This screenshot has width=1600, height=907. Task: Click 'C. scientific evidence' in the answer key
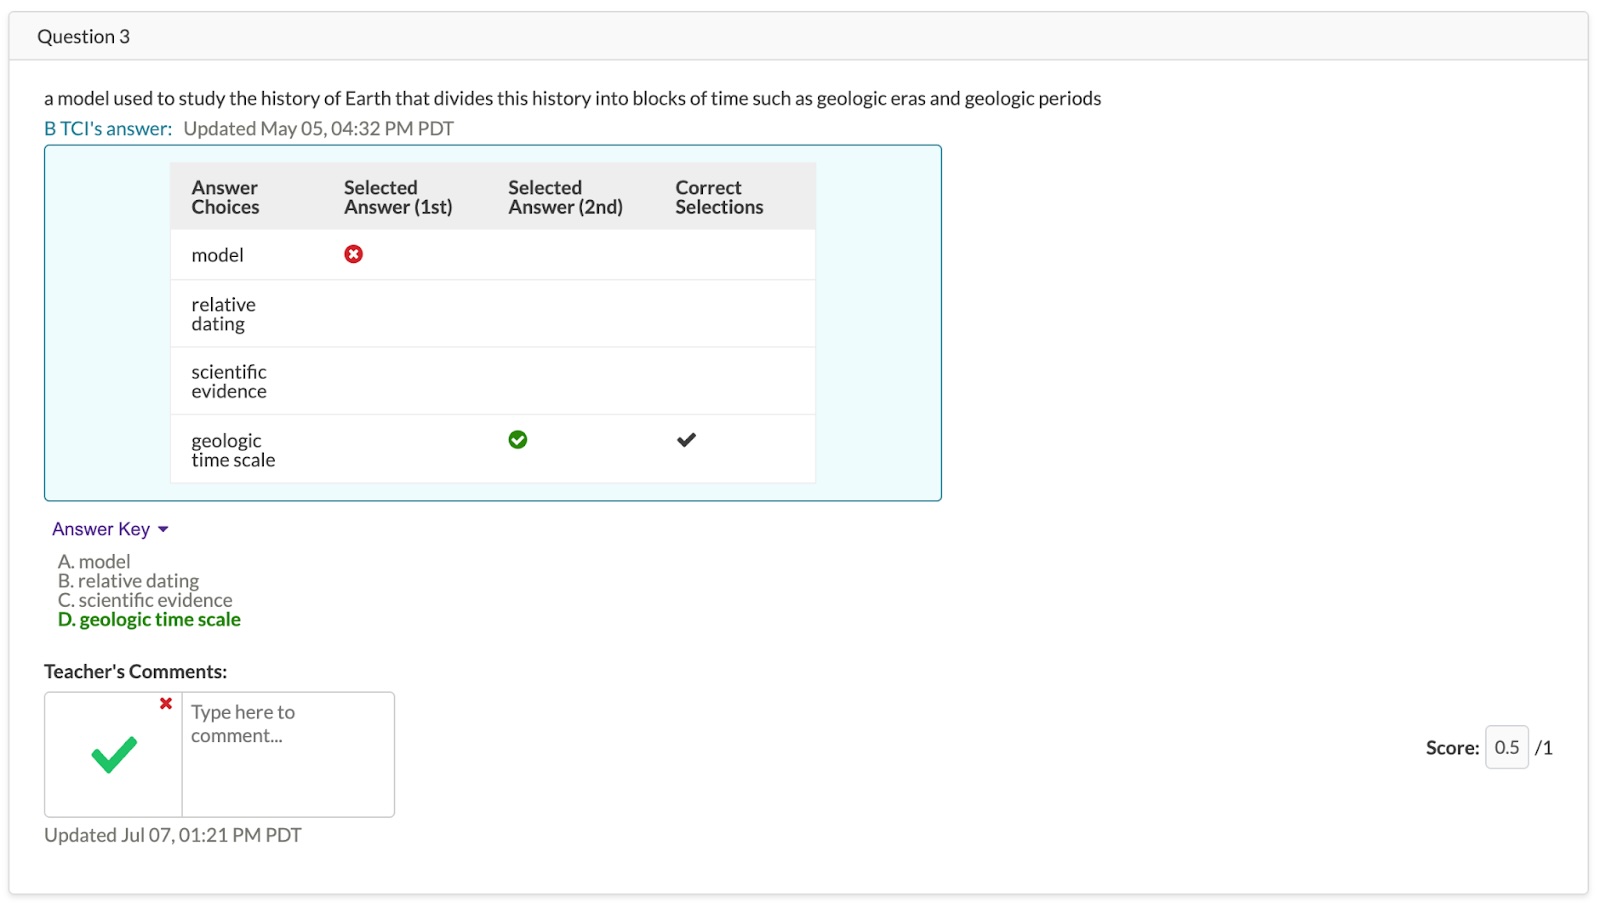(145, 600)
